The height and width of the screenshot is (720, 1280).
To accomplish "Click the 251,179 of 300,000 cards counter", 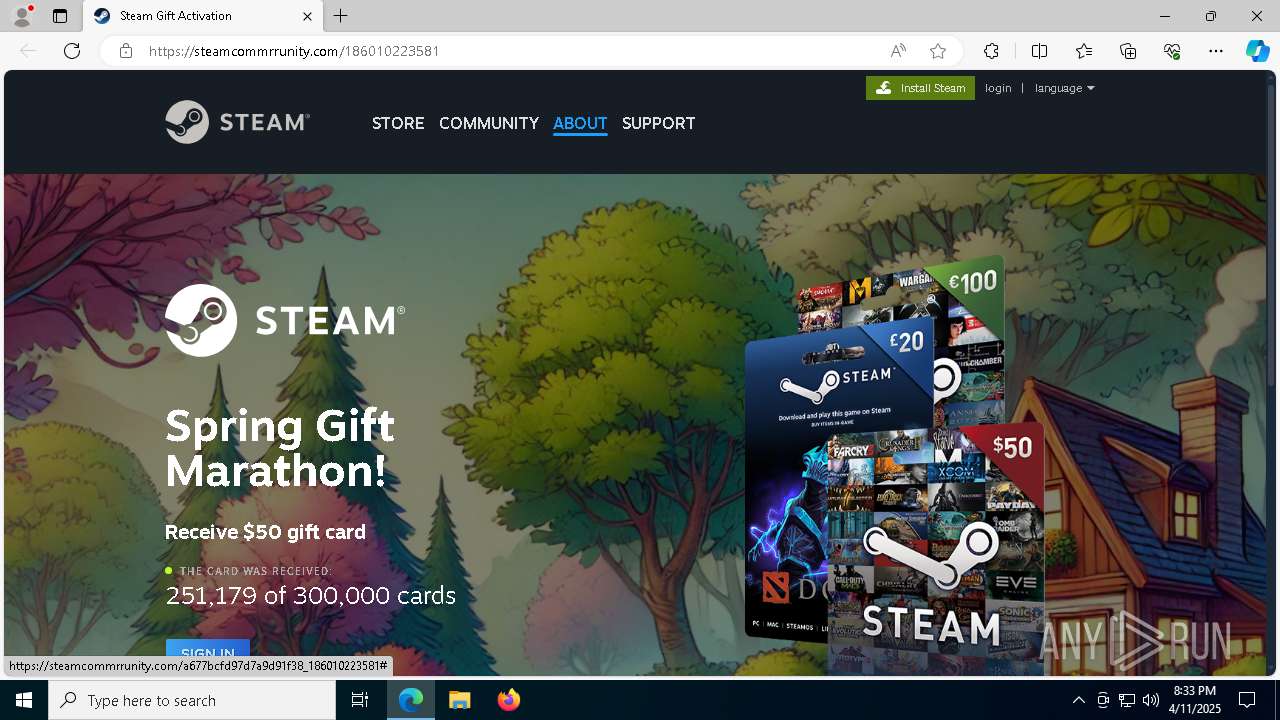I will tap(310, 596).
